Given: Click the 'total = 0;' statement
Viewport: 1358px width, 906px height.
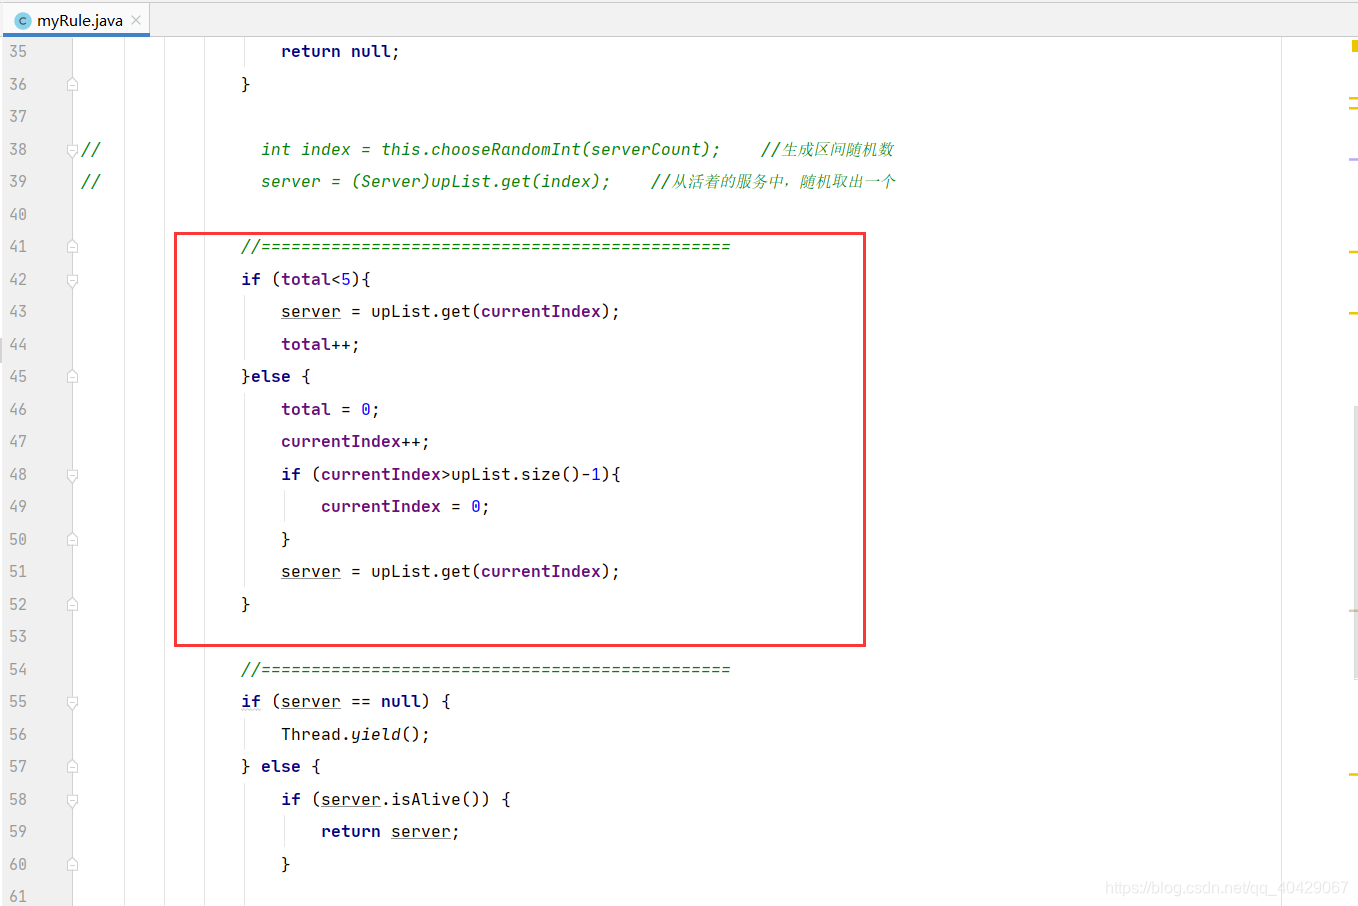Looking at the screenshot, I should click(x=330, y=410).
